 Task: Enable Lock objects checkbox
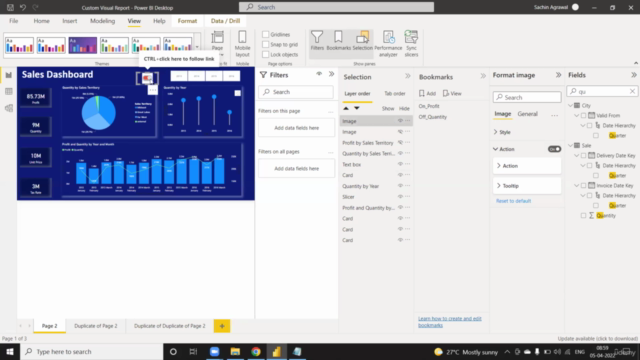pos(266,54)
